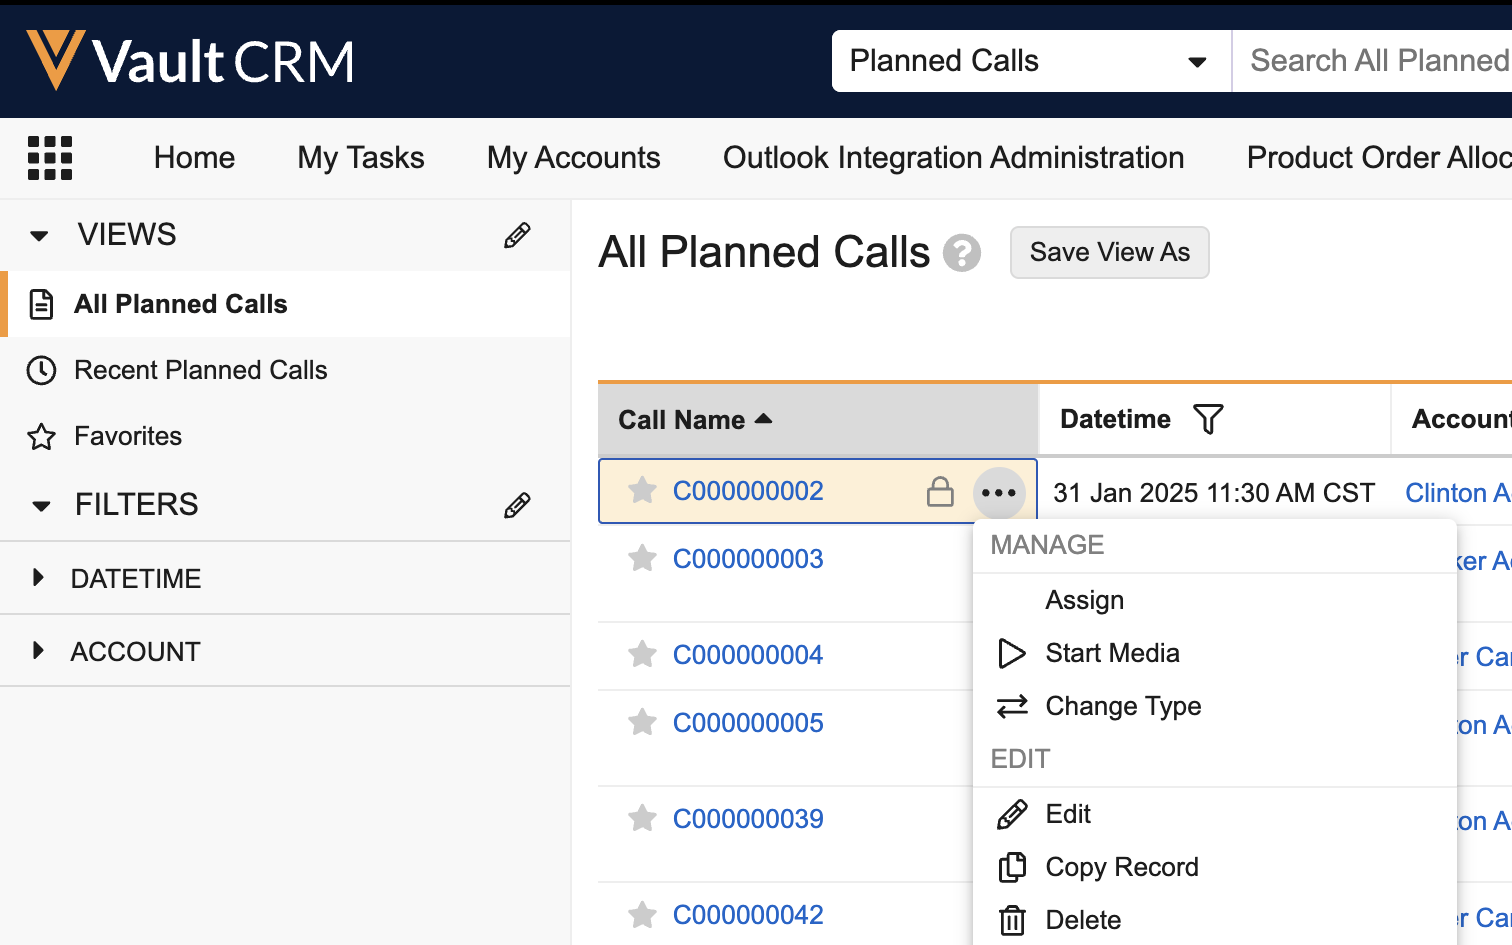Select Change Type from the actions menu
This screenshot has height=945, width=1512.
tap(1122, 707)
